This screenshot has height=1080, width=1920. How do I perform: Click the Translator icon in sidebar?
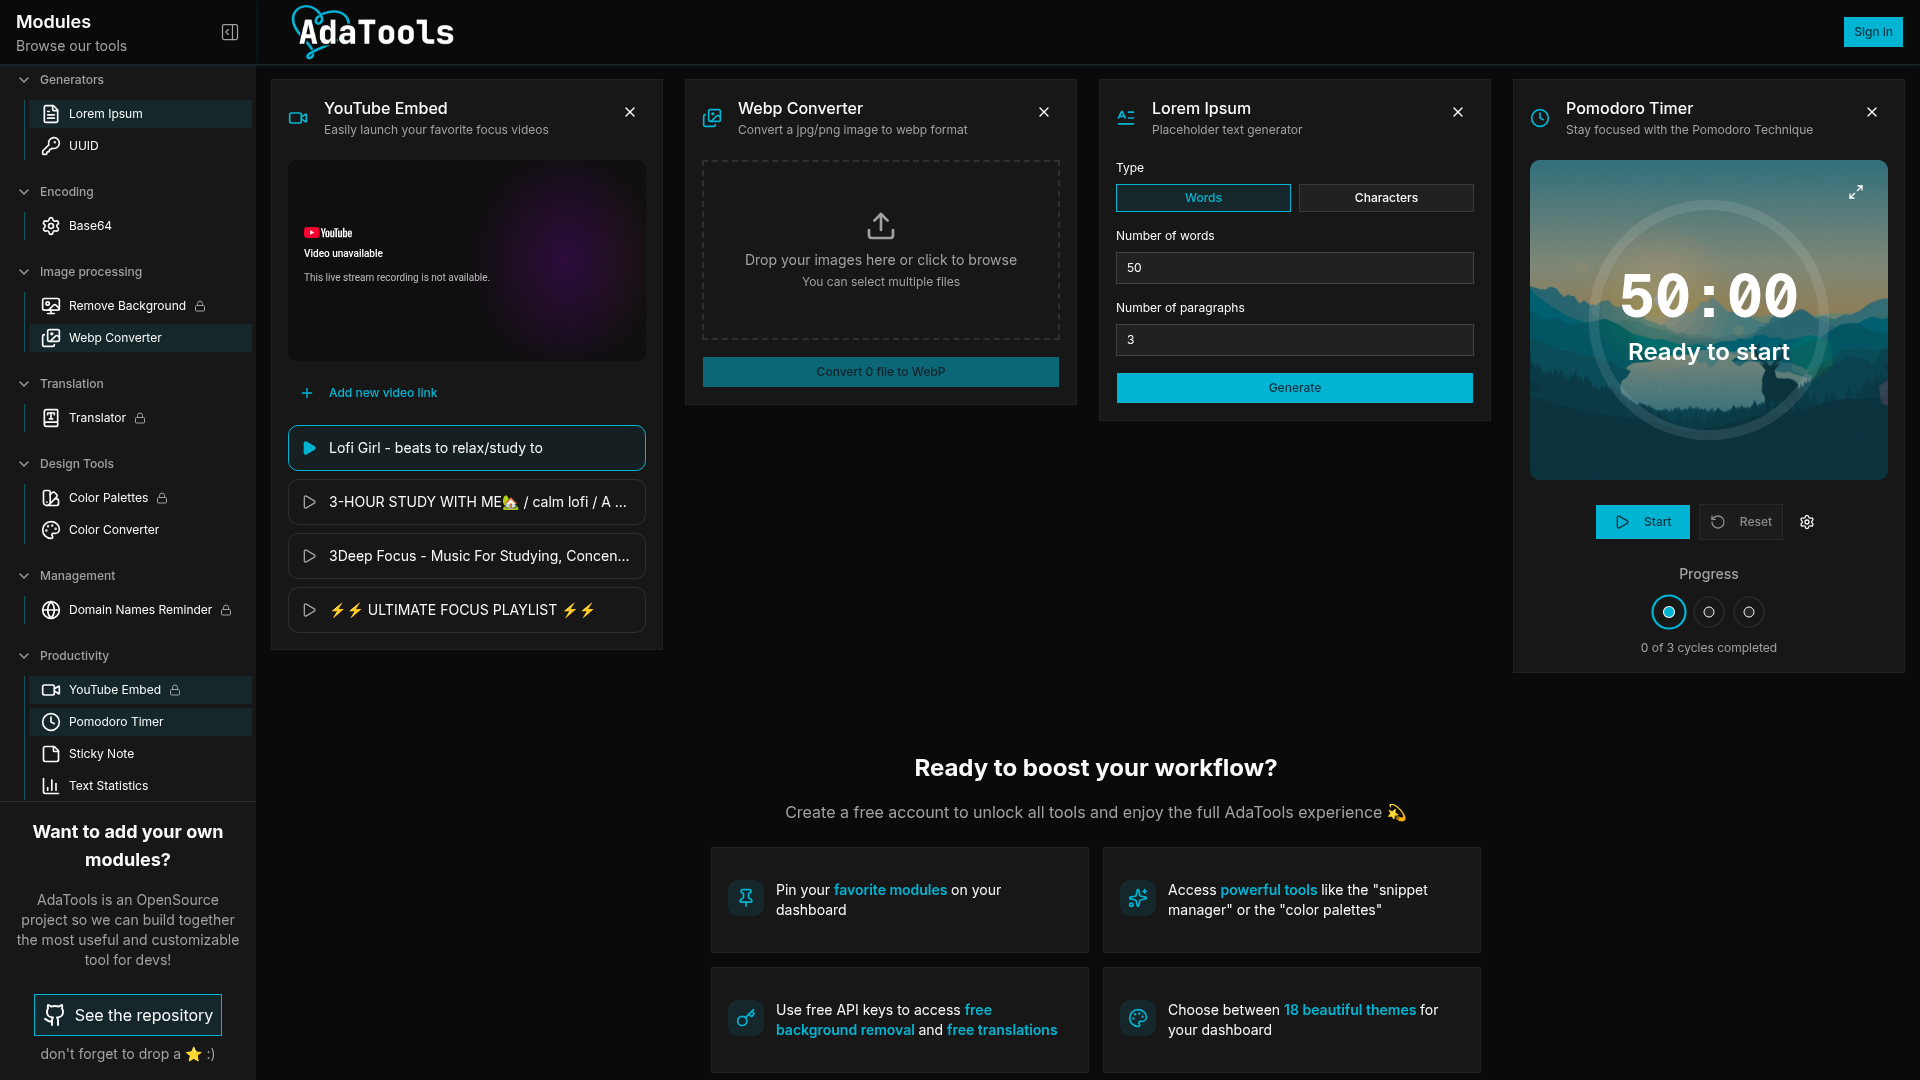51,418
